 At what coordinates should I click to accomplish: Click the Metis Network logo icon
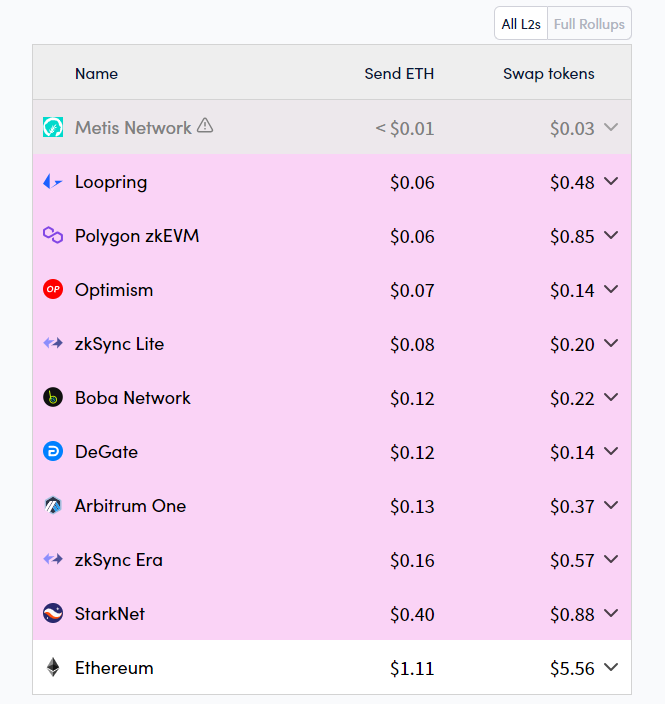click(x=53, y=128)
